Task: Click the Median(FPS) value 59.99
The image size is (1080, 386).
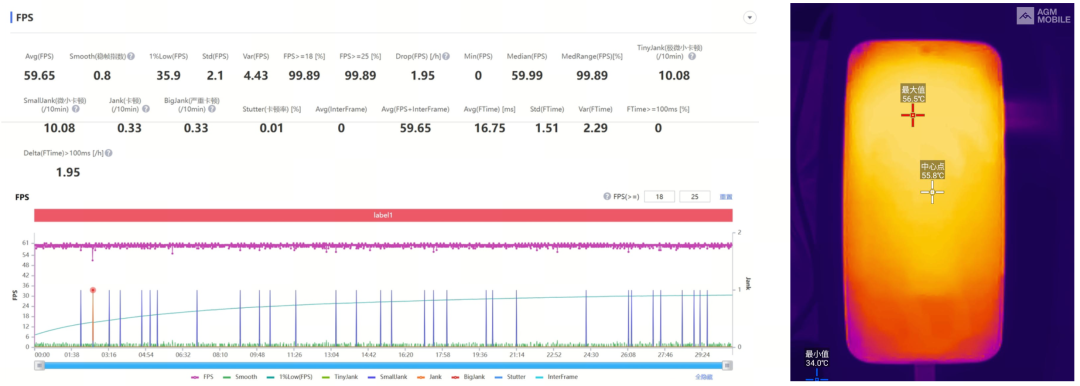Action: pyautogui.click(x=526, y=75)
